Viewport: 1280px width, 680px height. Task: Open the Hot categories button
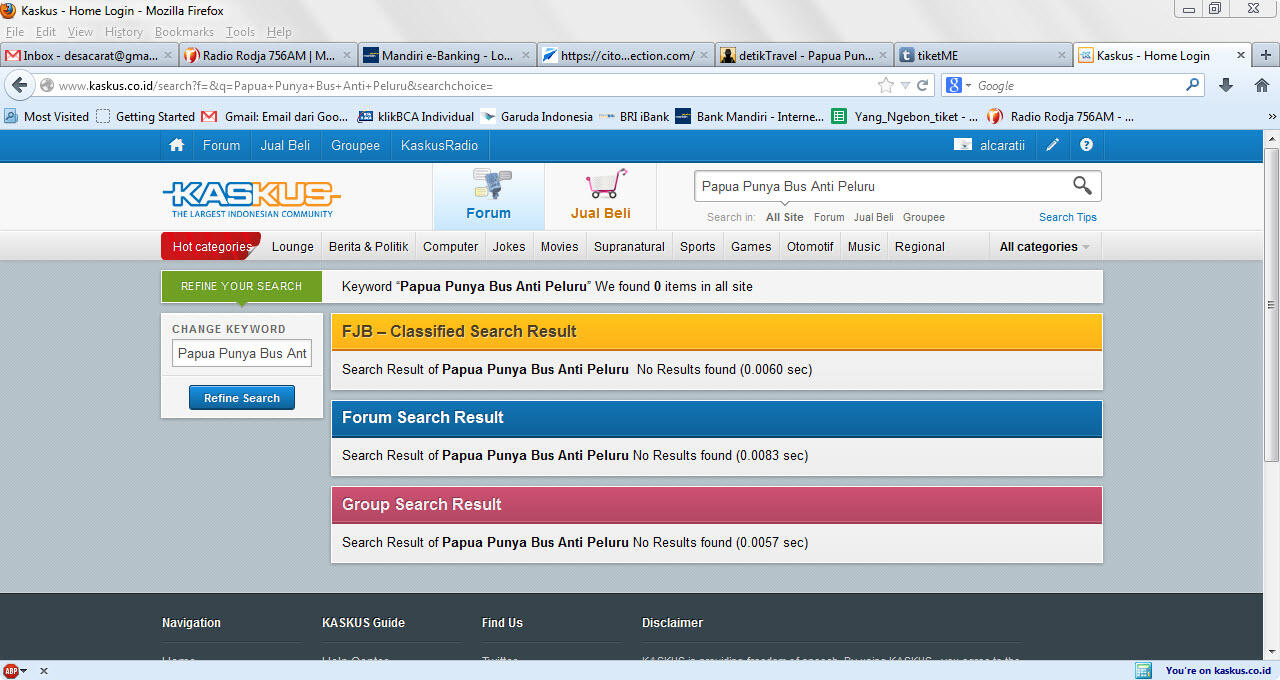(x=211, y=246)
